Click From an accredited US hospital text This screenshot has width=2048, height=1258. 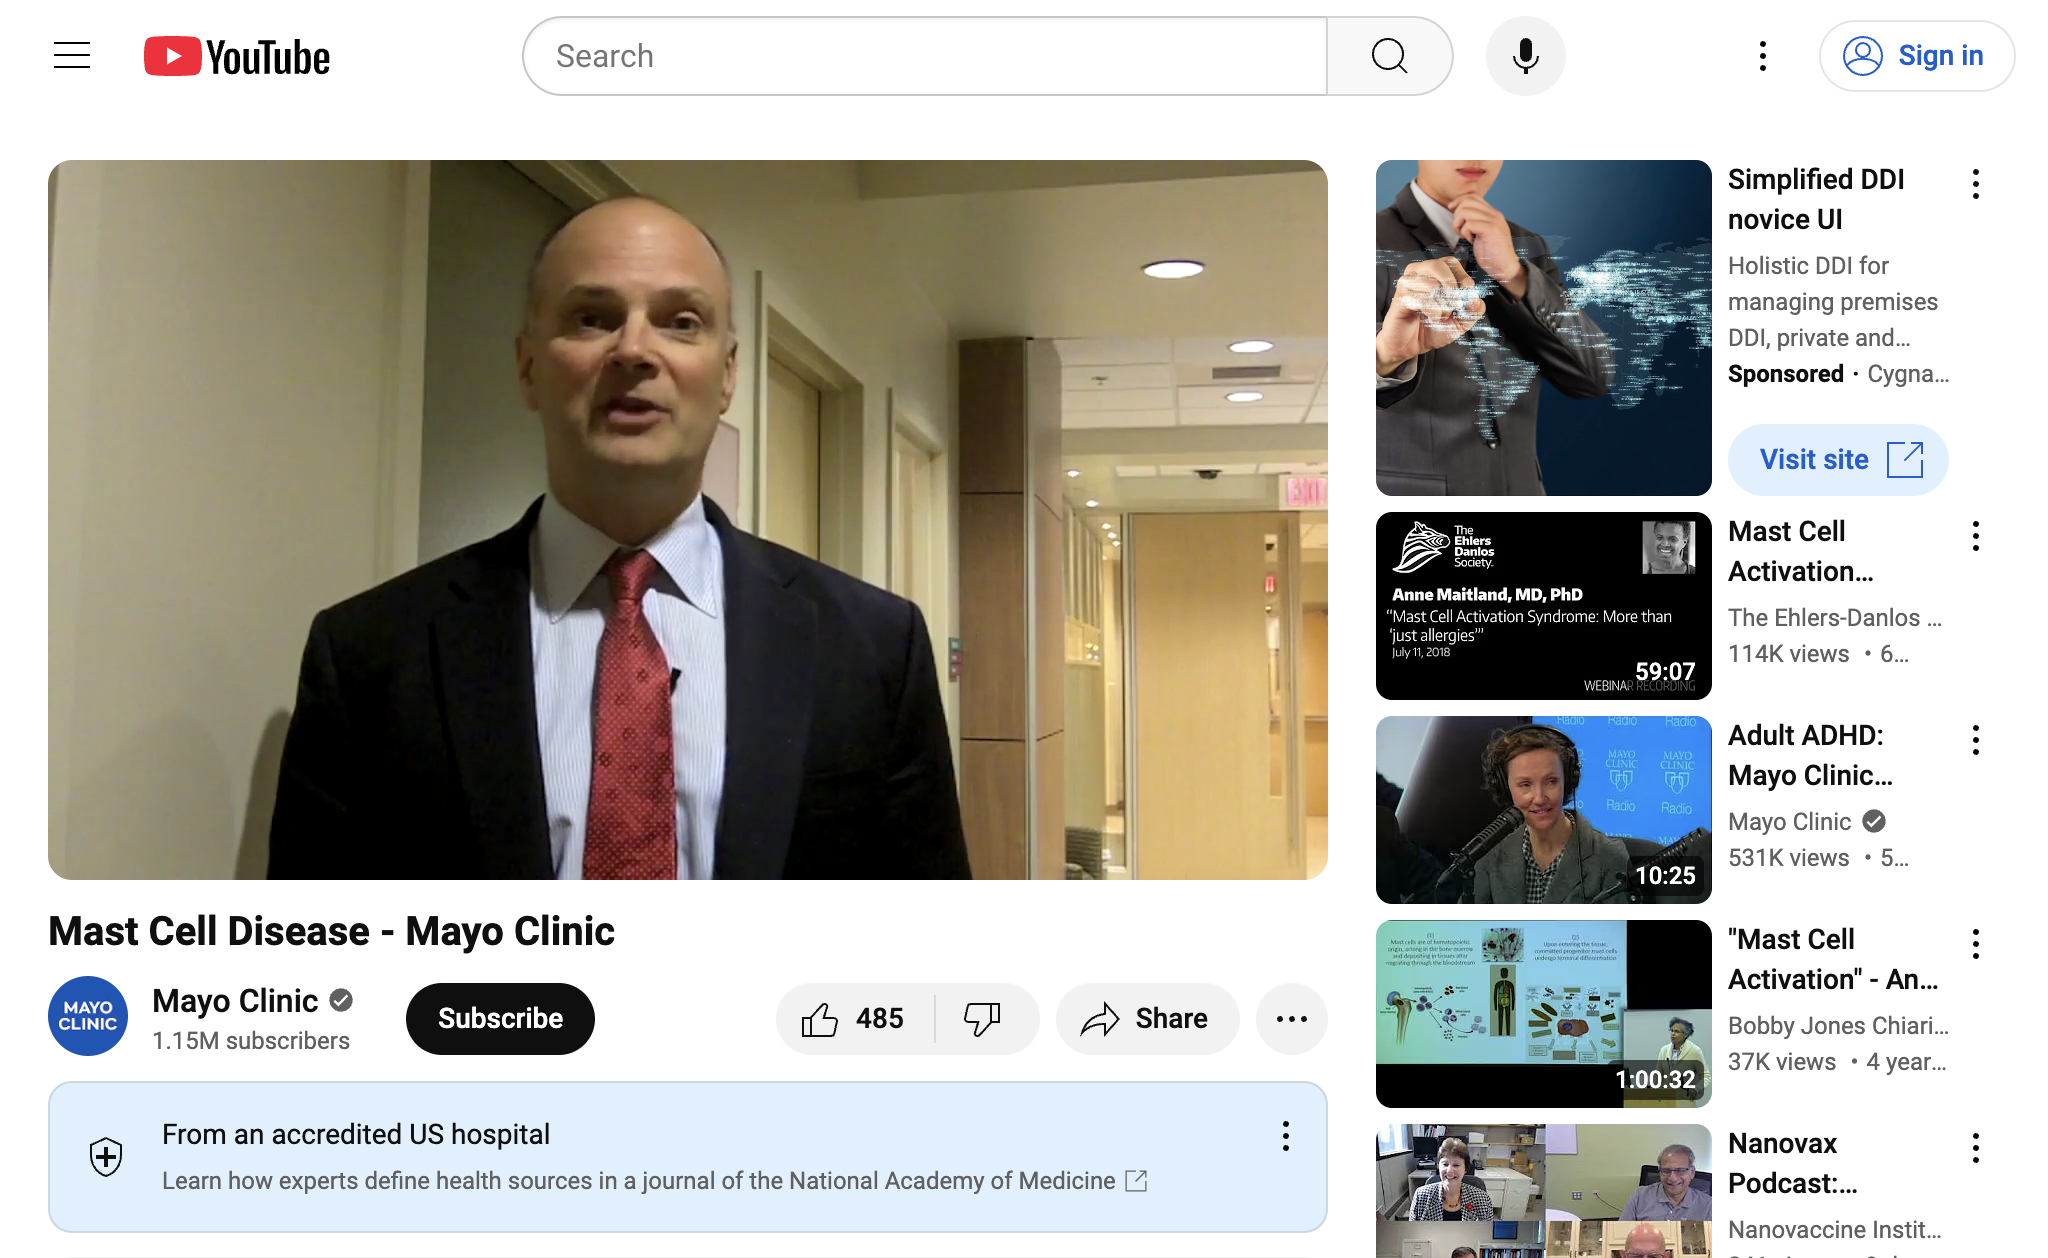[x=356, y=1134]
